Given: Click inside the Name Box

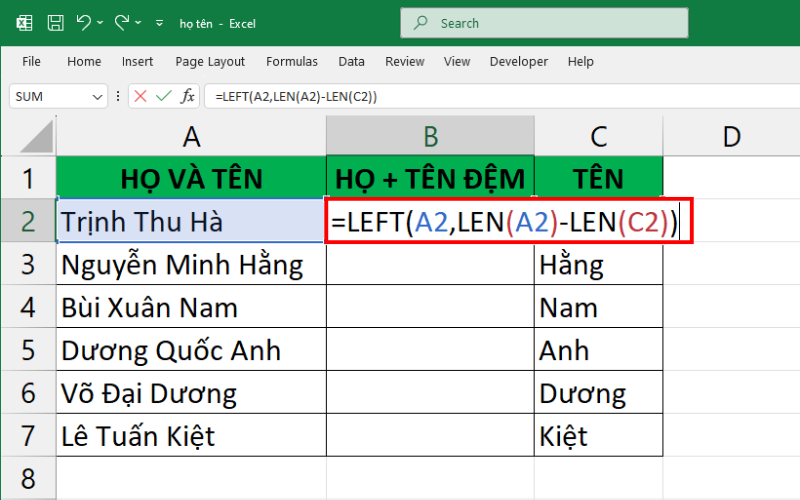Looking at the screenshot, I should click(x=51, y=96).
